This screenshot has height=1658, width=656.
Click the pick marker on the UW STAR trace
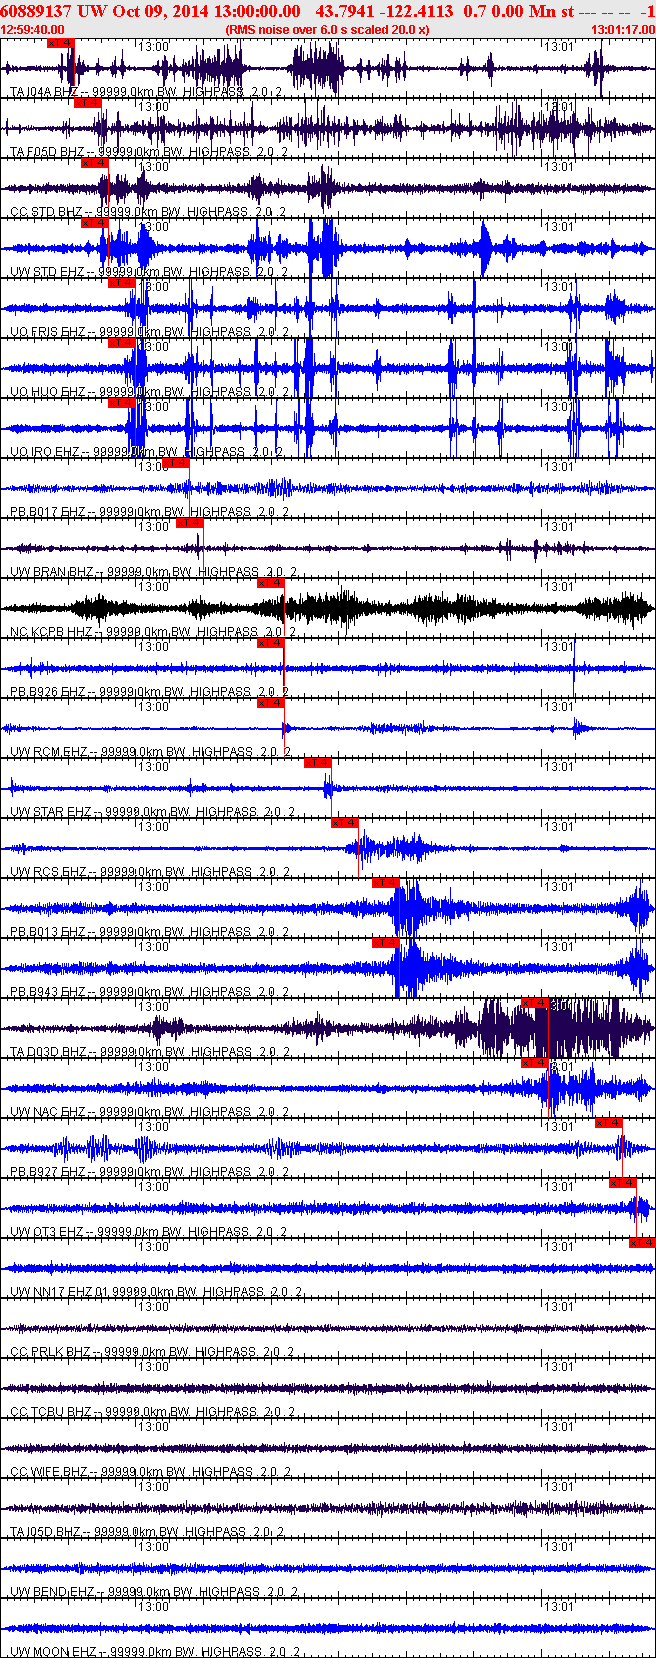318,763
